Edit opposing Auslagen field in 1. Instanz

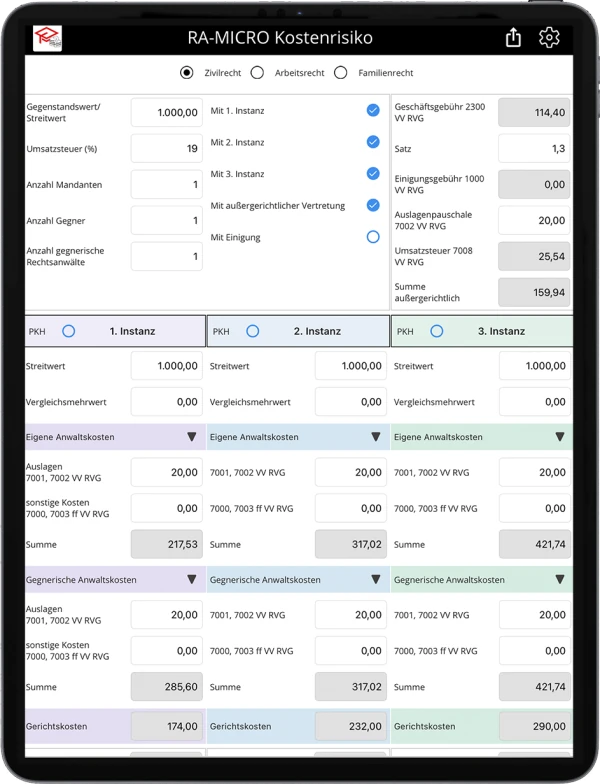(x=167, y=615)
